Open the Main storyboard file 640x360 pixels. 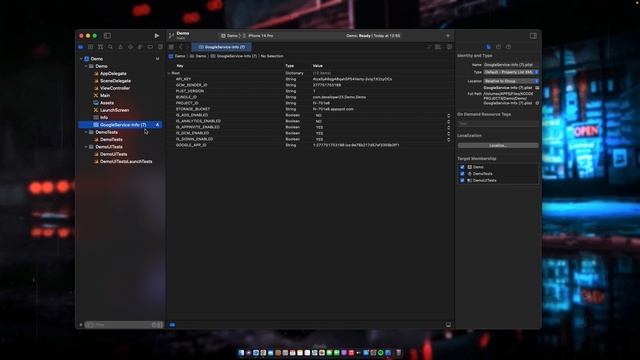point(105,96)
